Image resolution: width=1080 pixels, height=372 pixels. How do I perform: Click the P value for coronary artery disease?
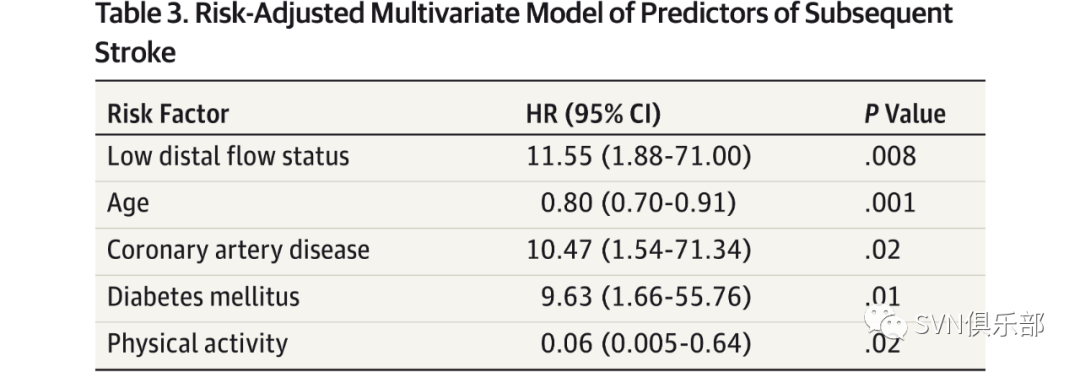tap(882, 250)
